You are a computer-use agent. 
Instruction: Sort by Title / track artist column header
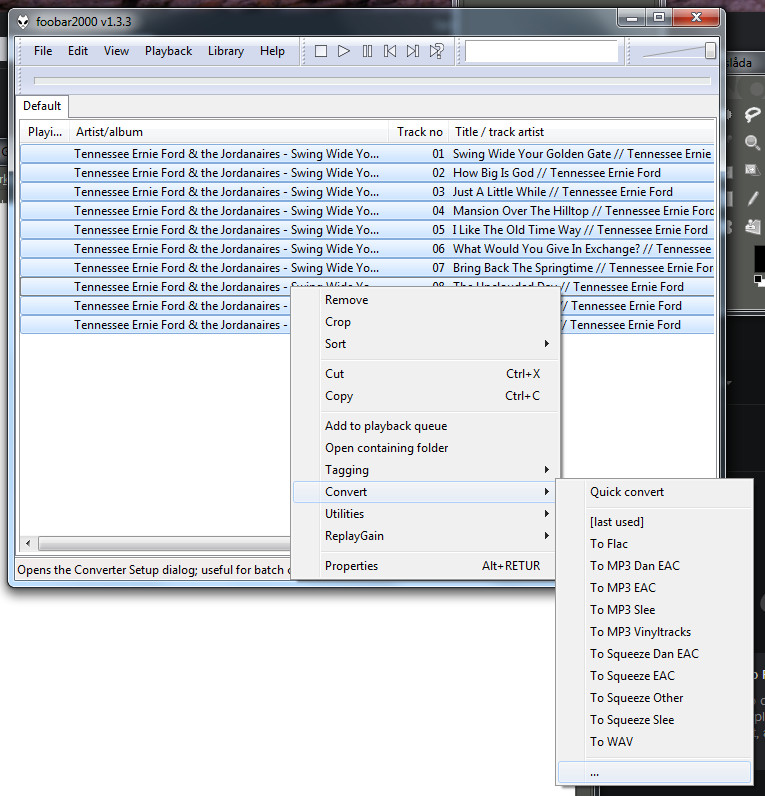[582, 132]
